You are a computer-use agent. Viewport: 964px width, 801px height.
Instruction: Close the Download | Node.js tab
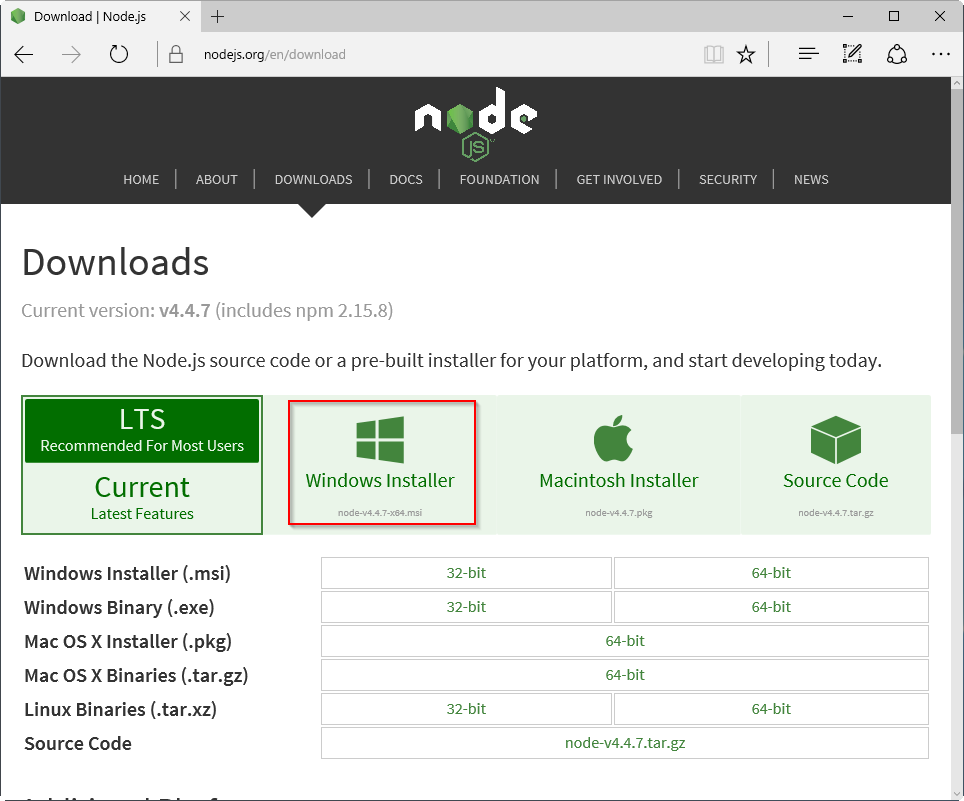(184, 17)
